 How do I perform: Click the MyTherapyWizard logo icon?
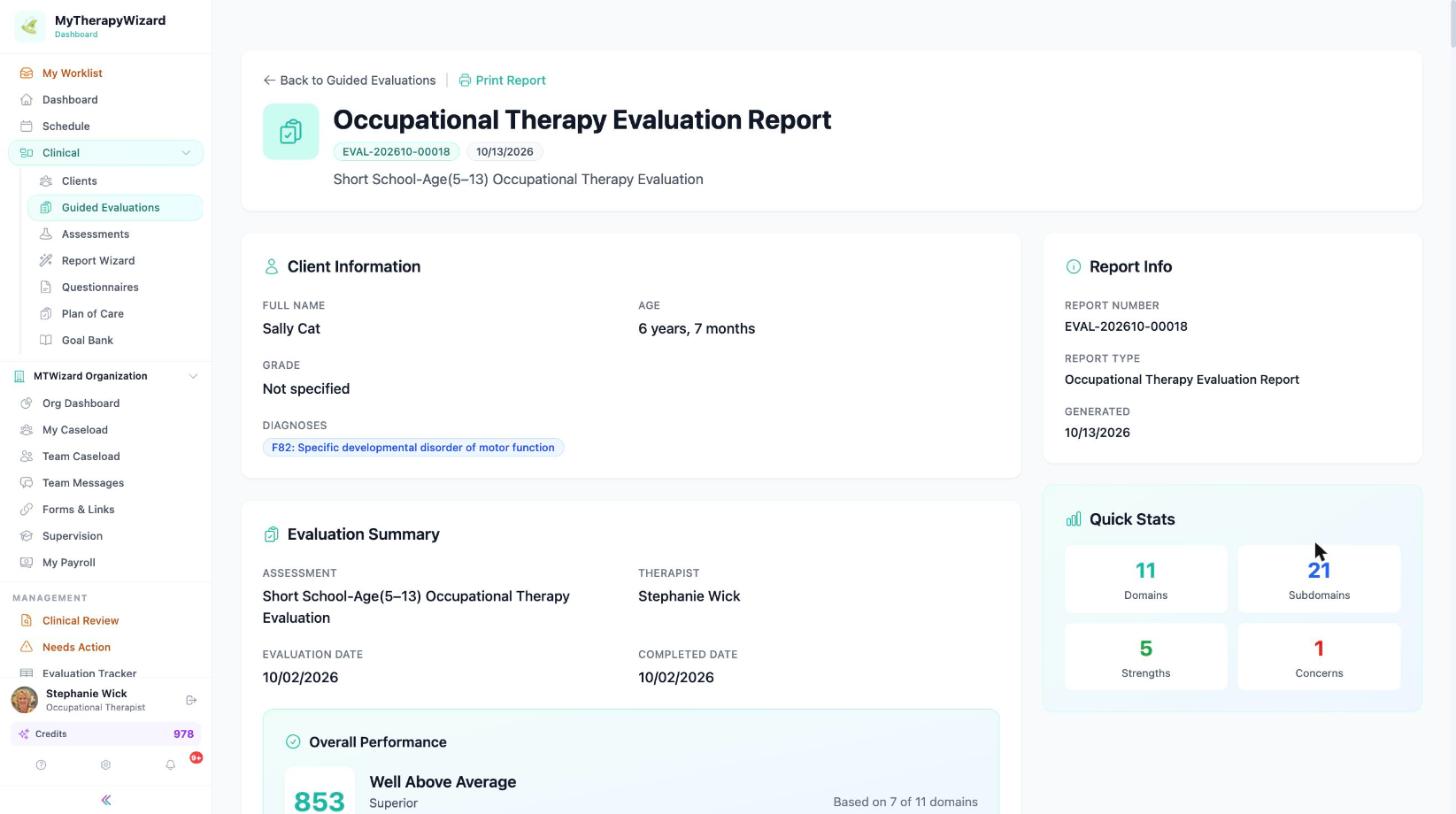coord(29,26)
